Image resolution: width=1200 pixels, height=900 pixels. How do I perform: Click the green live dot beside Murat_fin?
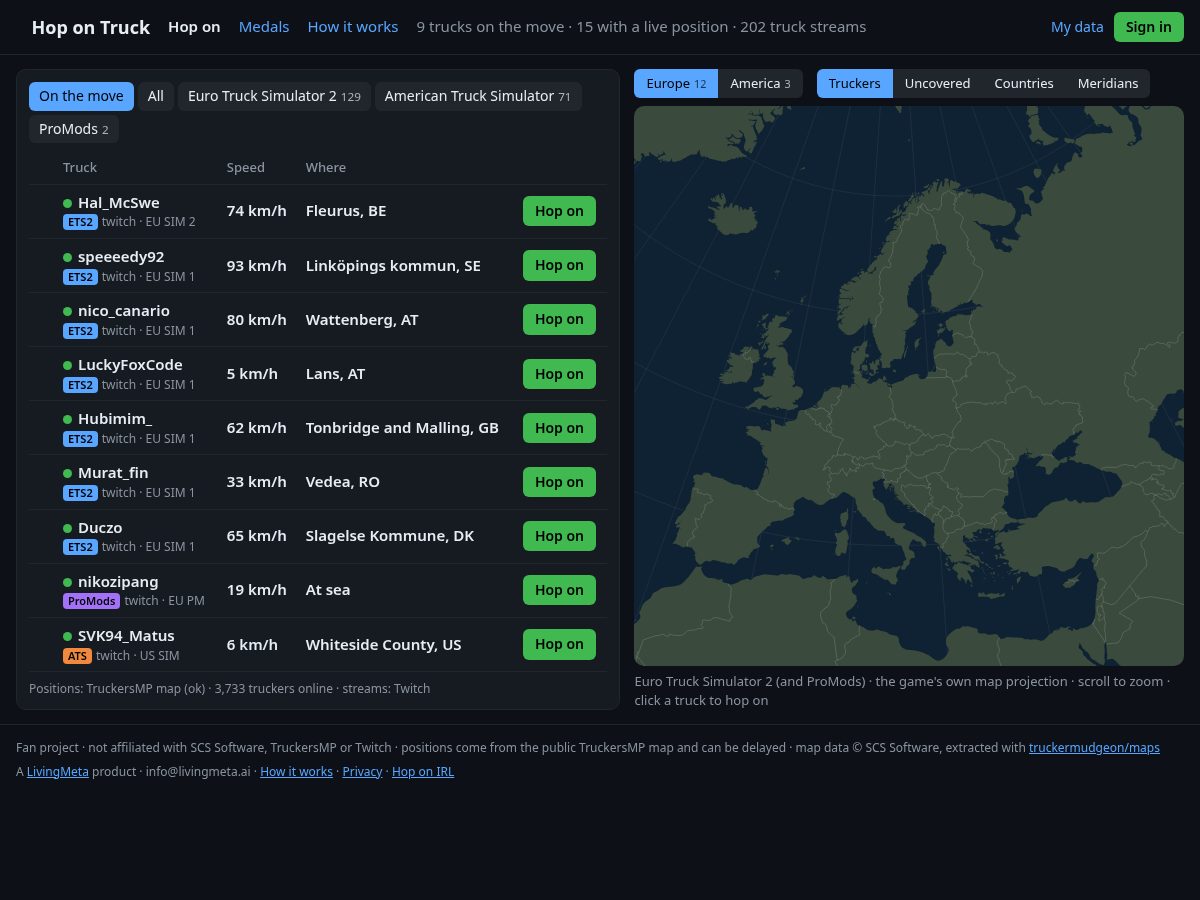click(68, 473)
